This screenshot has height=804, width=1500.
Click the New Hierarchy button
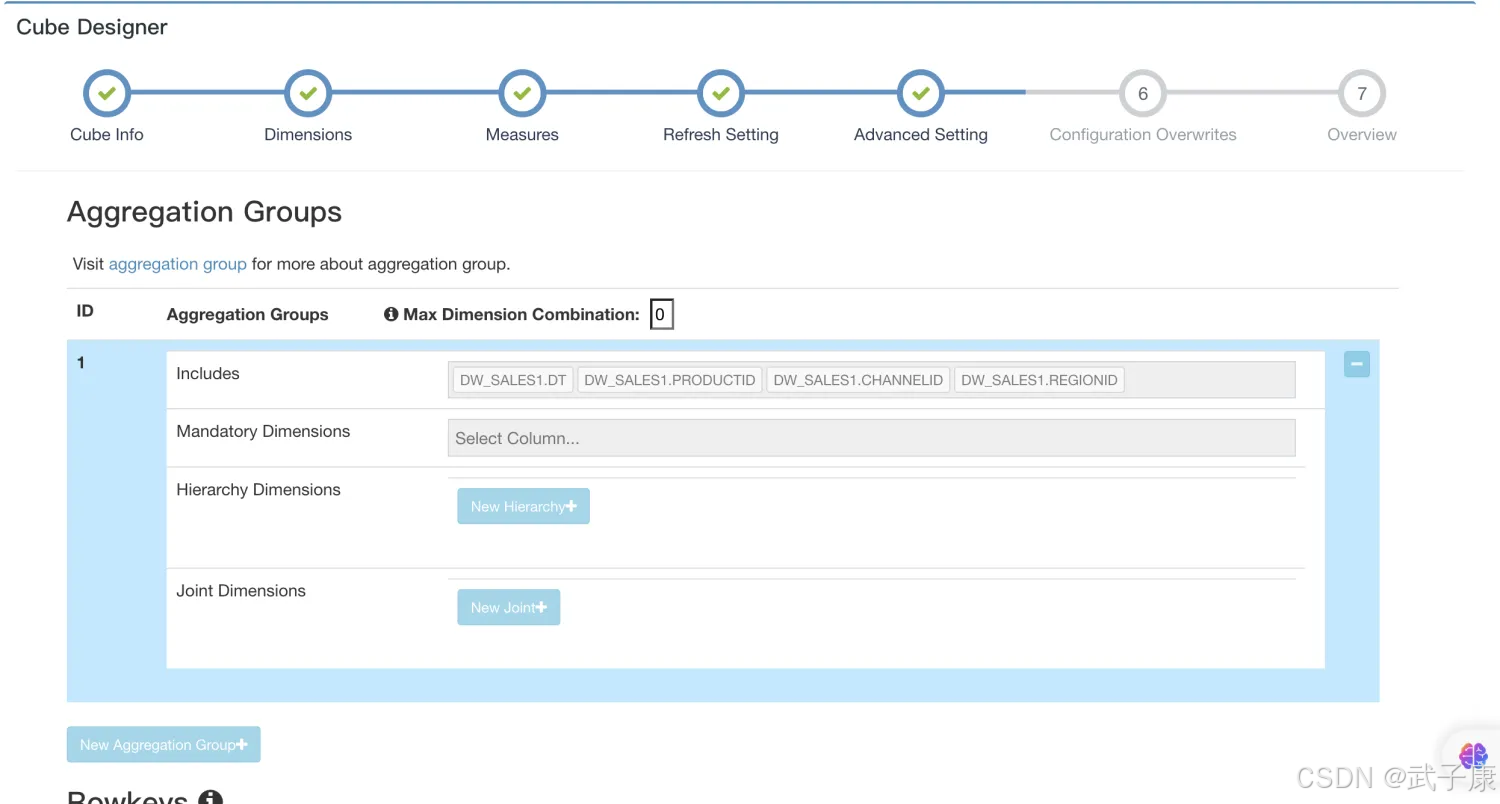(x=523, y=506)
